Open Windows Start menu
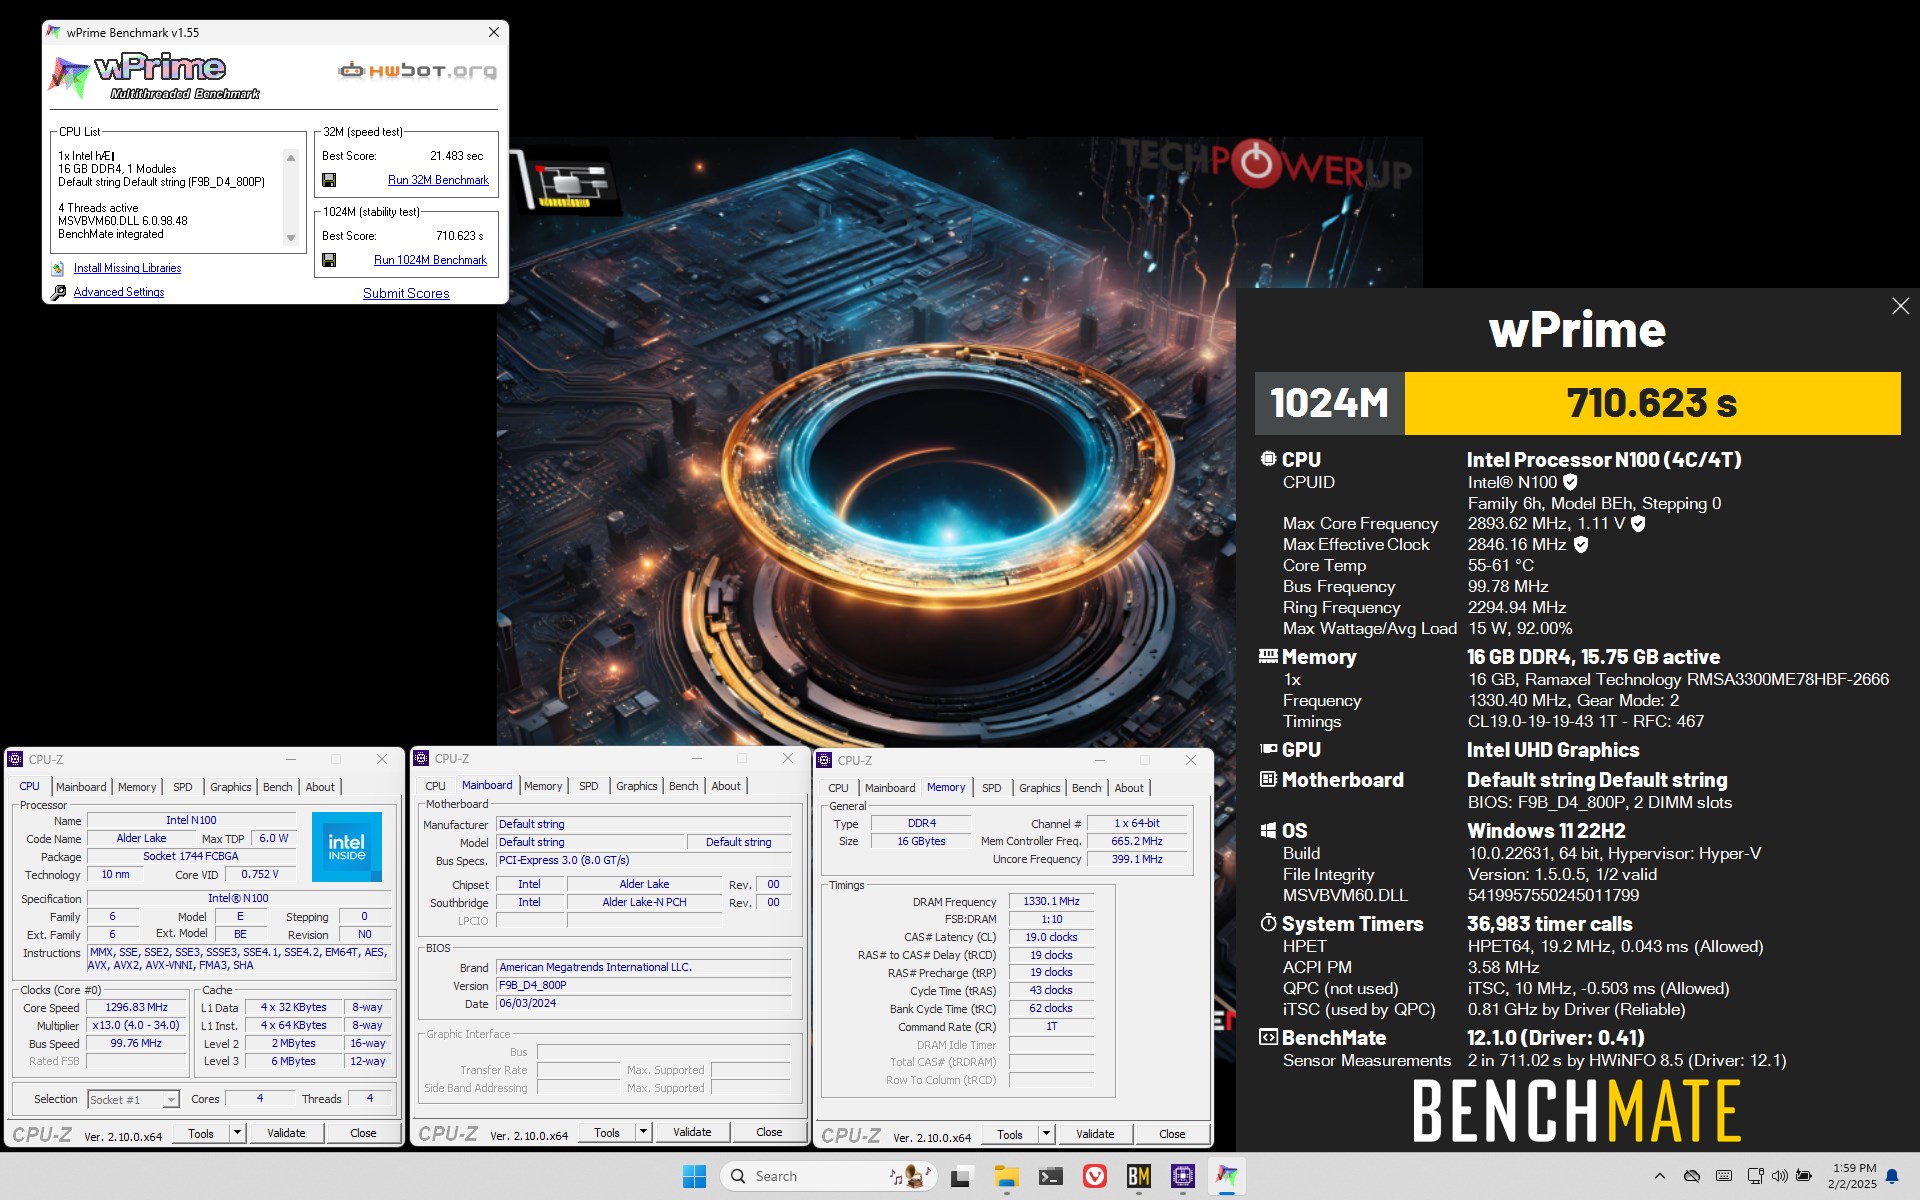The image size is (1920, 1200). click(x=694, y=1176)
